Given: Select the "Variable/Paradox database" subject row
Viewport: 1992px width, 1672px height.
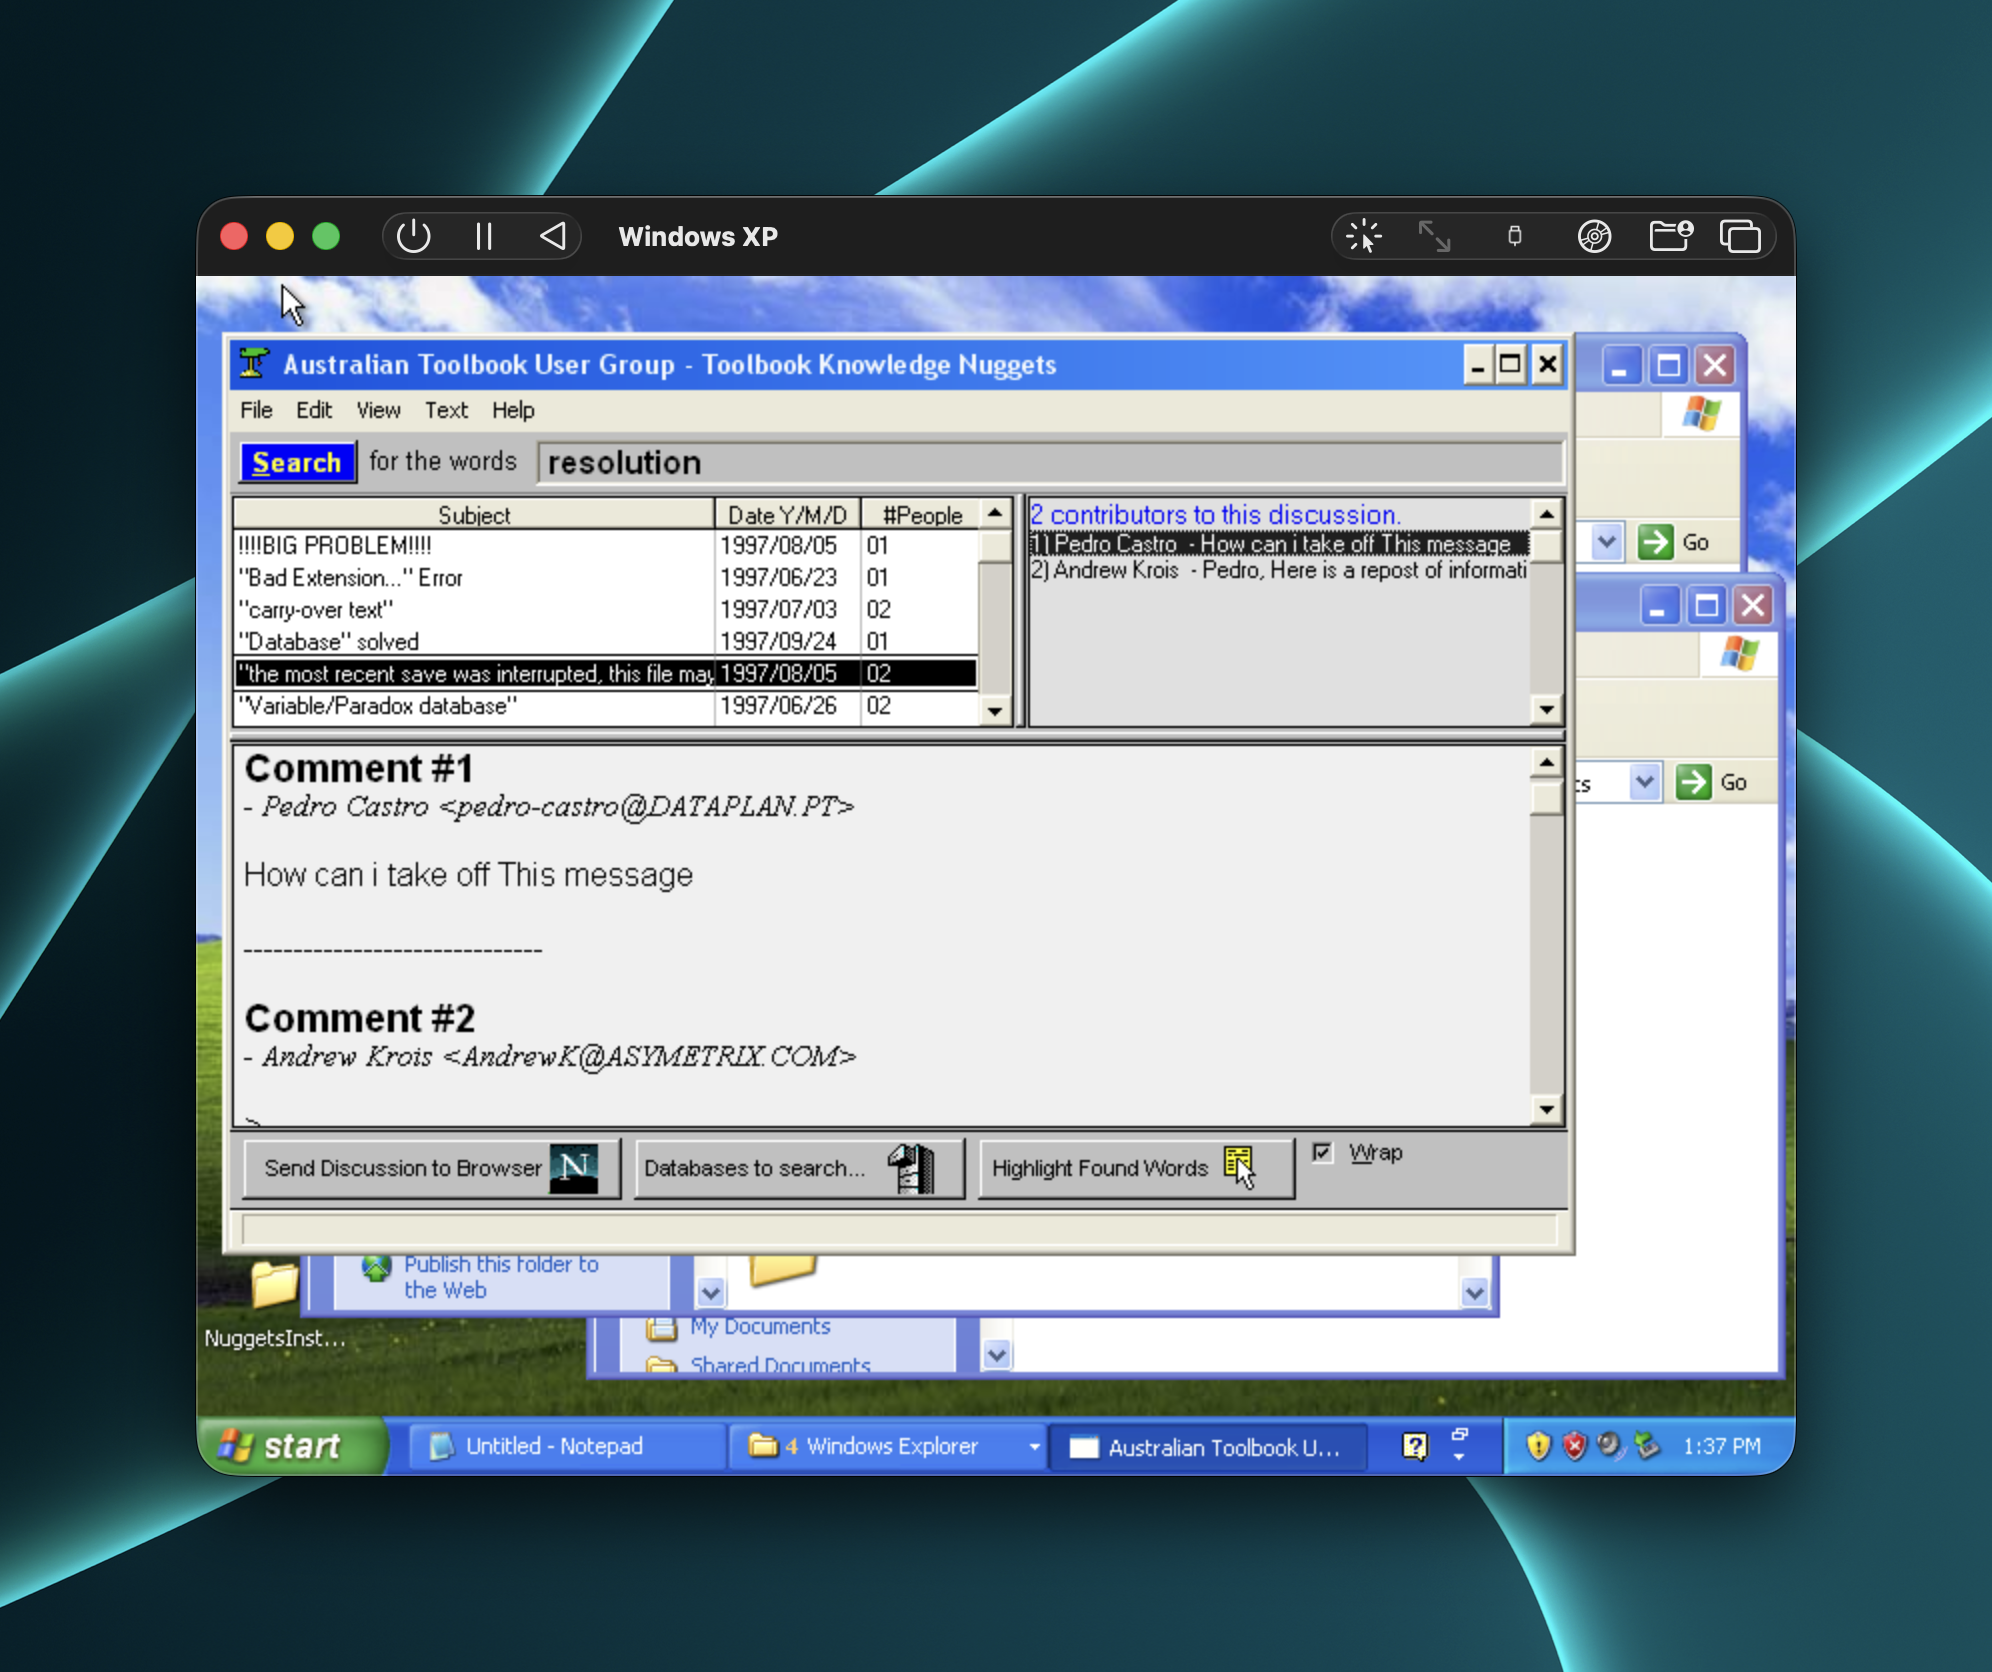Looking at the screenshot, I should [x=606, y=706].
